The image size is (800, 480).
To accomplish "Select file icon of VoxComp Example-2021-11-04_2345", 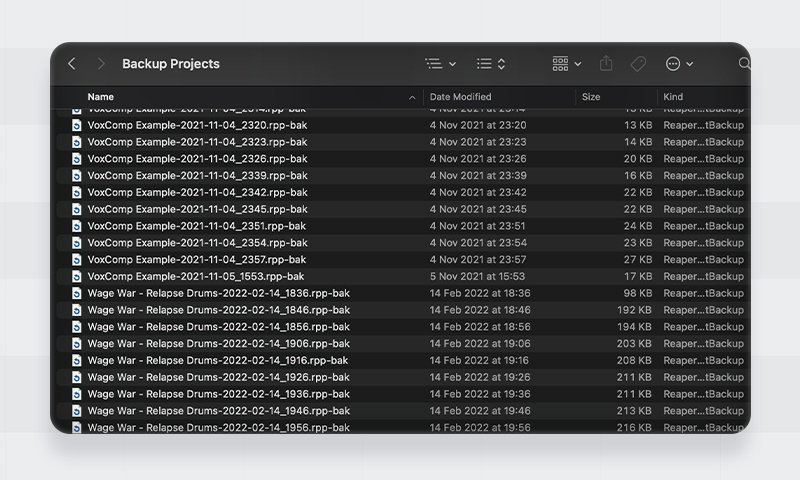I will click(77, 209).
